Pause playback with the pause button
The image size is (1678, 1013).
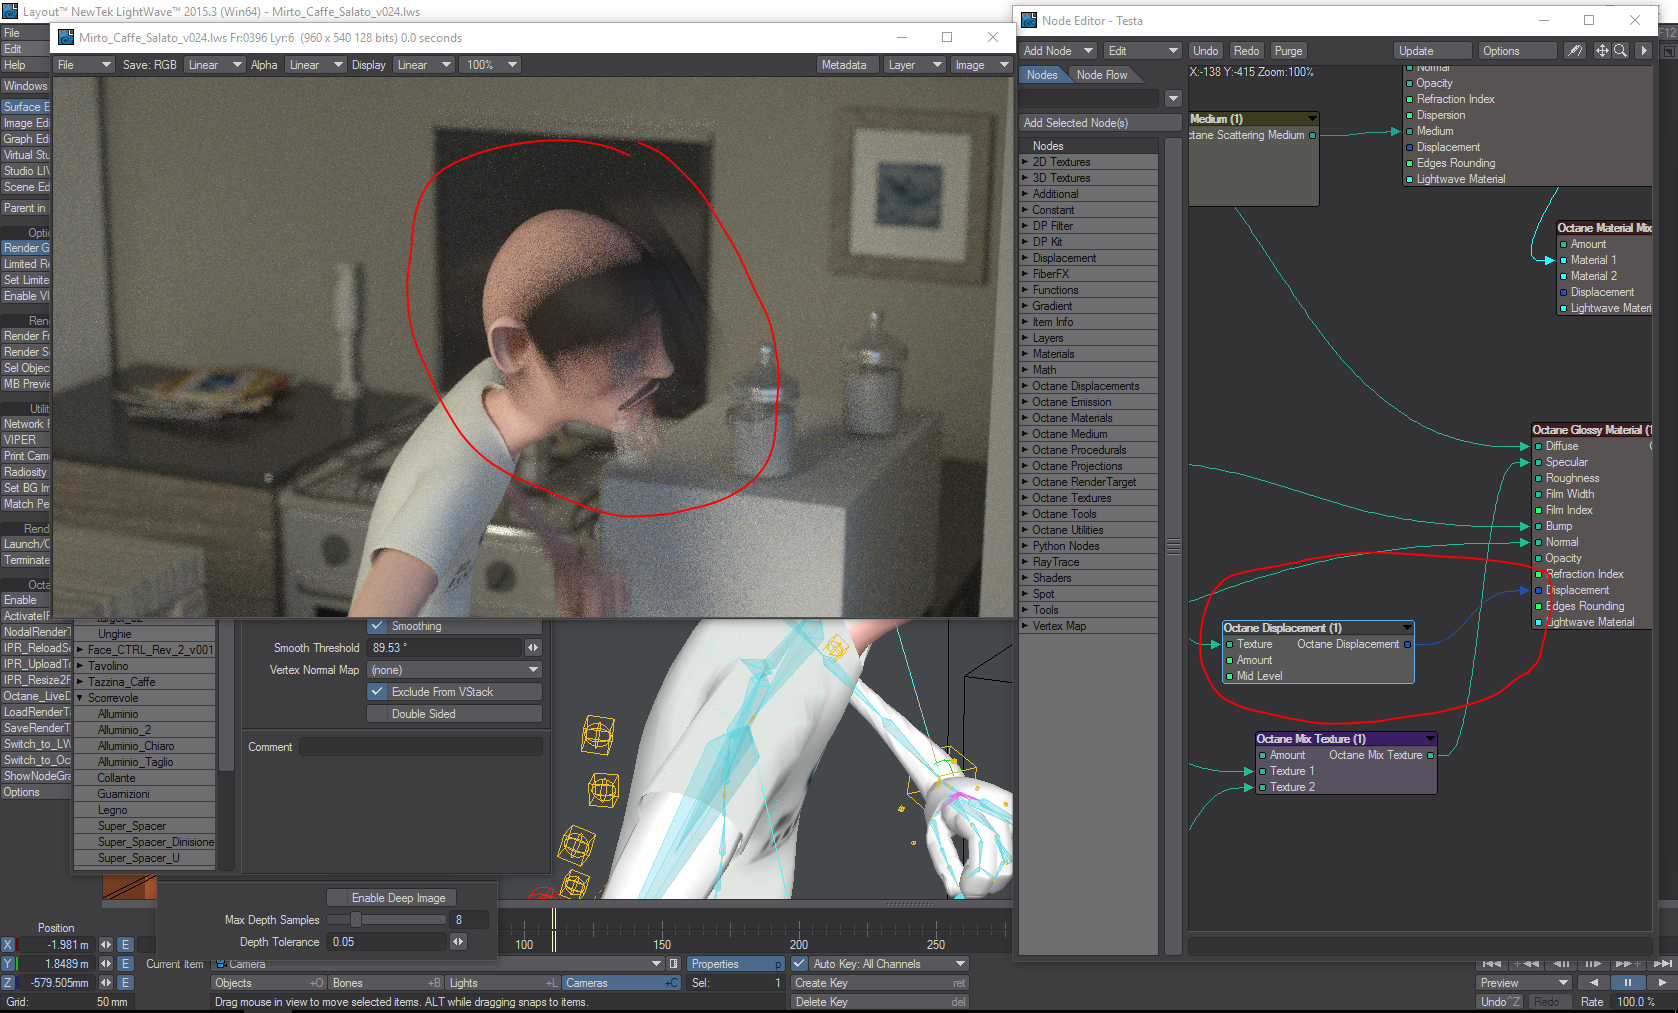tap(1627, 983)
